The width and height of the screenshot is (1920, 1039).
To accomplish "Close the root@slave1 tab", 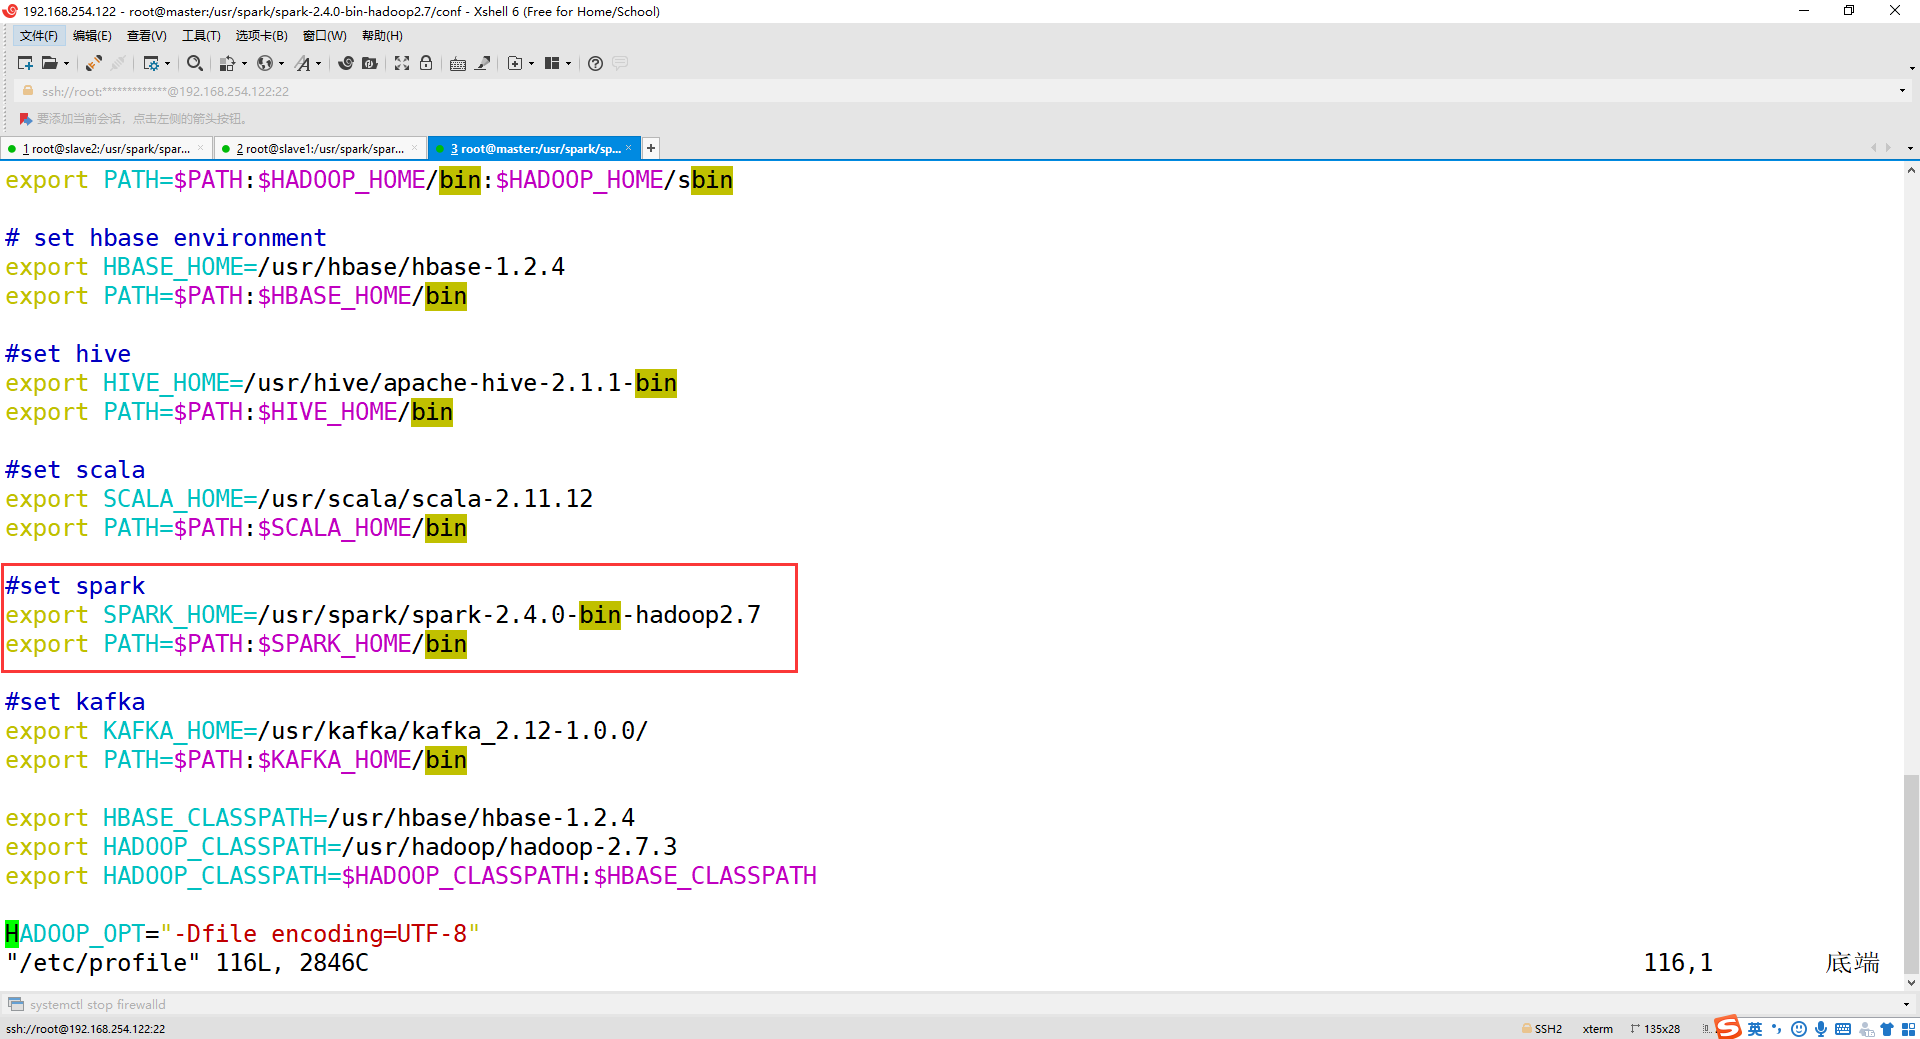I will pyautogui.click(x=414, y=148).
